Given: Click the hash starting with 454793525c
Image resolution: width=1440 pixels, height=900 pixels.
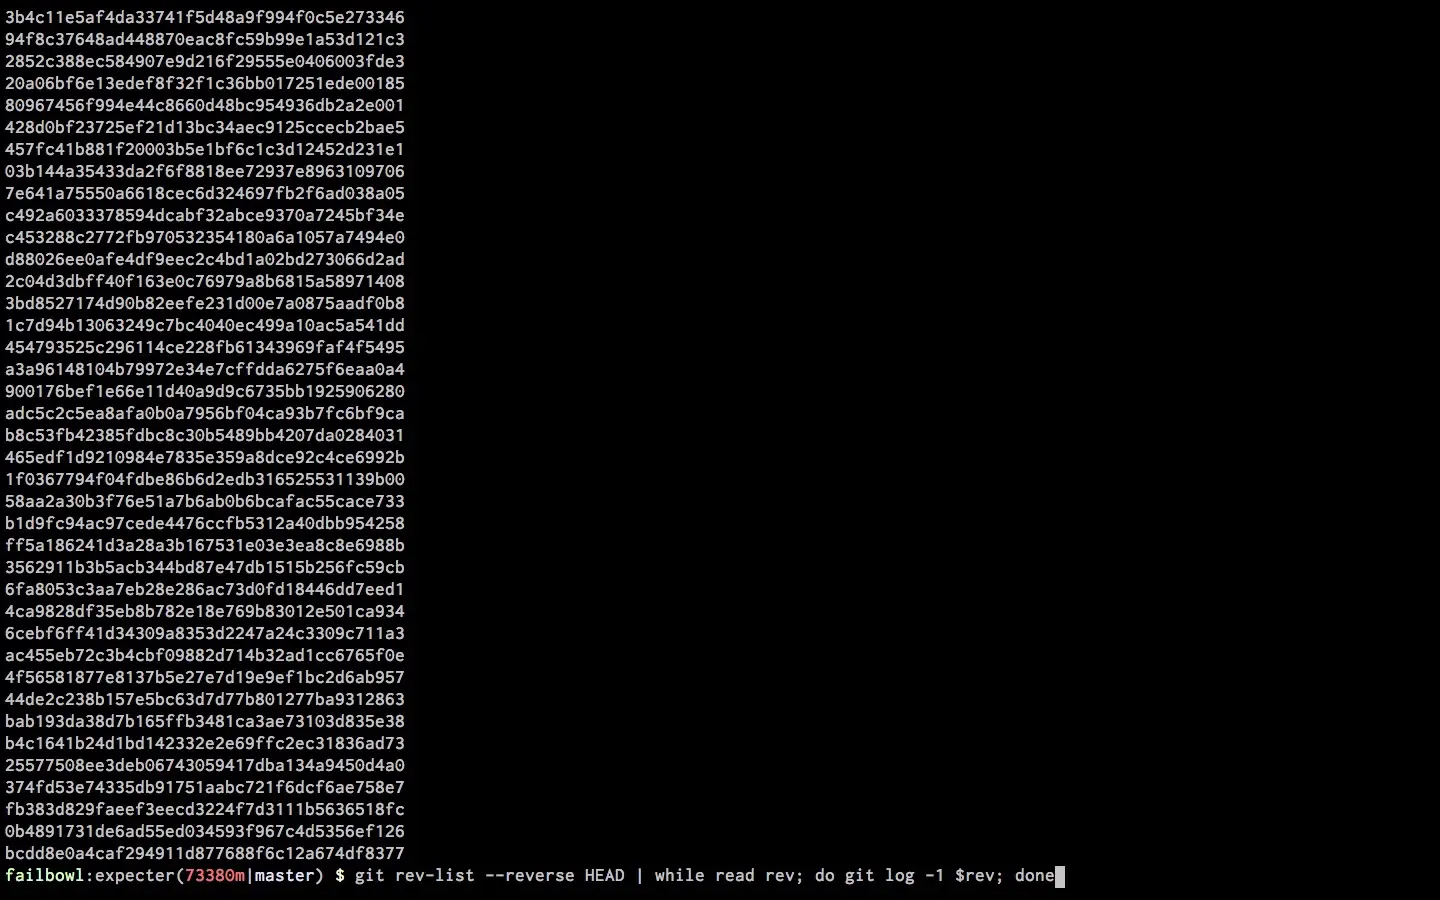Looking at the screenshot, I should (x=205, y=347).
